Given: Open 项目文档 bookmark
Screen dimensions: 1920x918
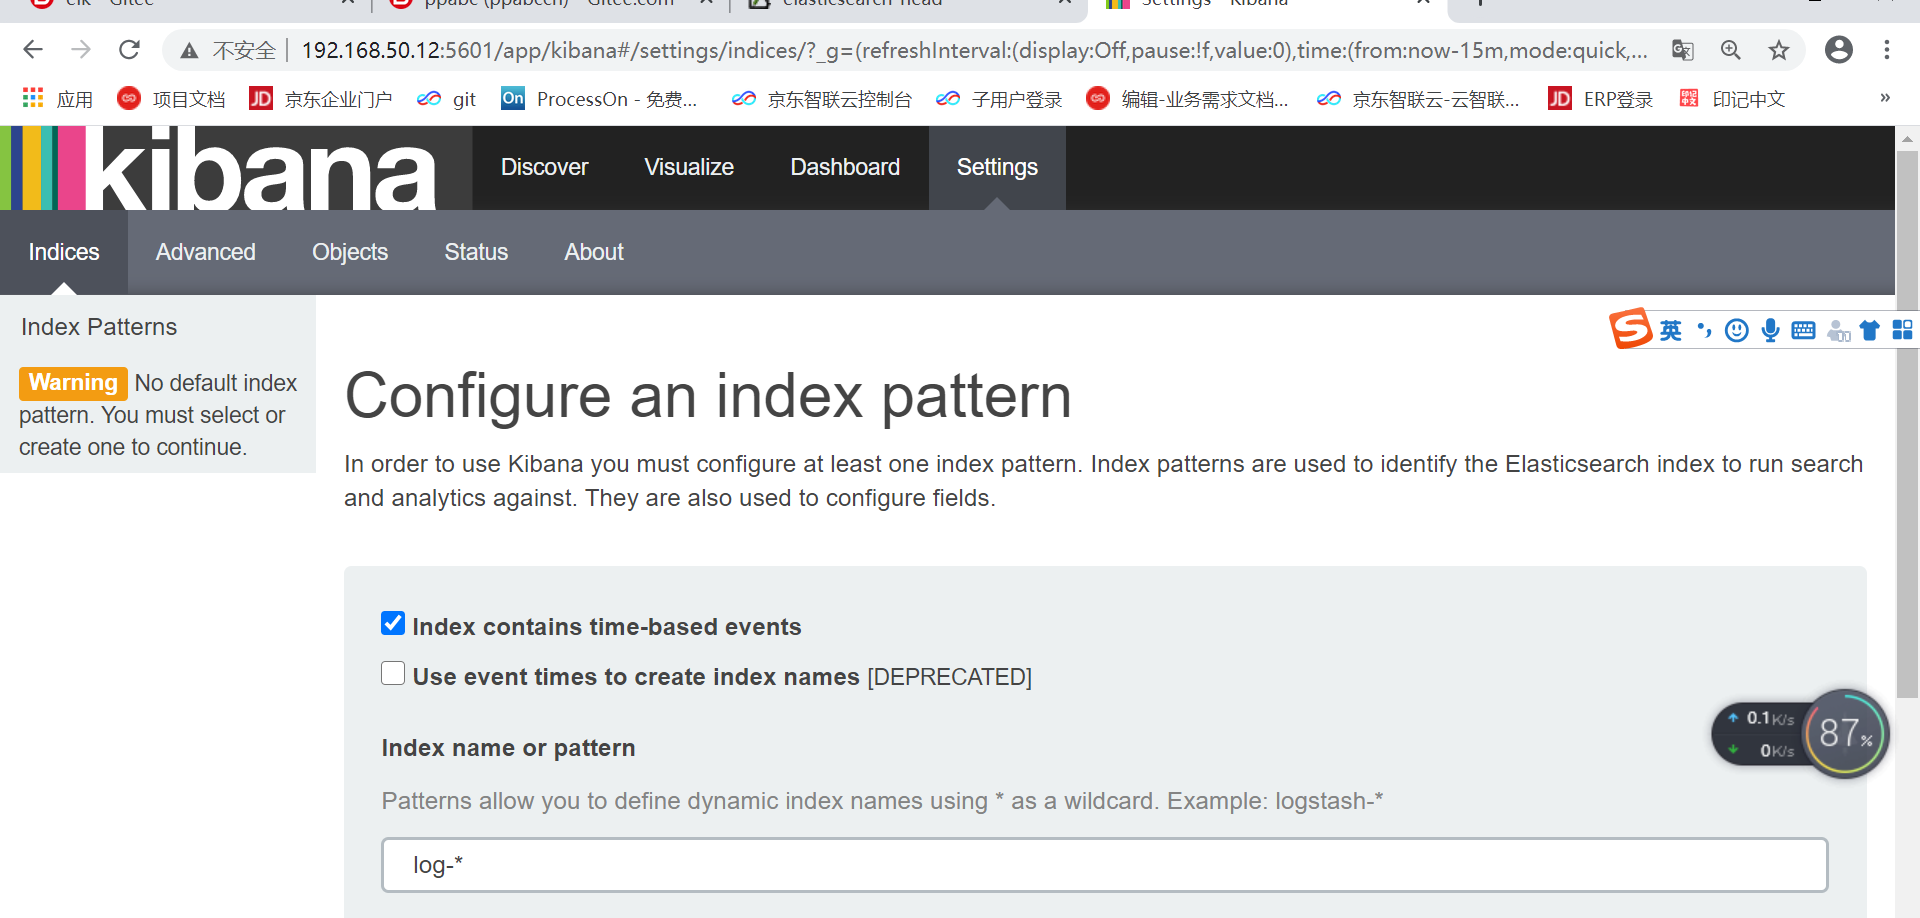Looking at the screenshot, I should 171,99.
